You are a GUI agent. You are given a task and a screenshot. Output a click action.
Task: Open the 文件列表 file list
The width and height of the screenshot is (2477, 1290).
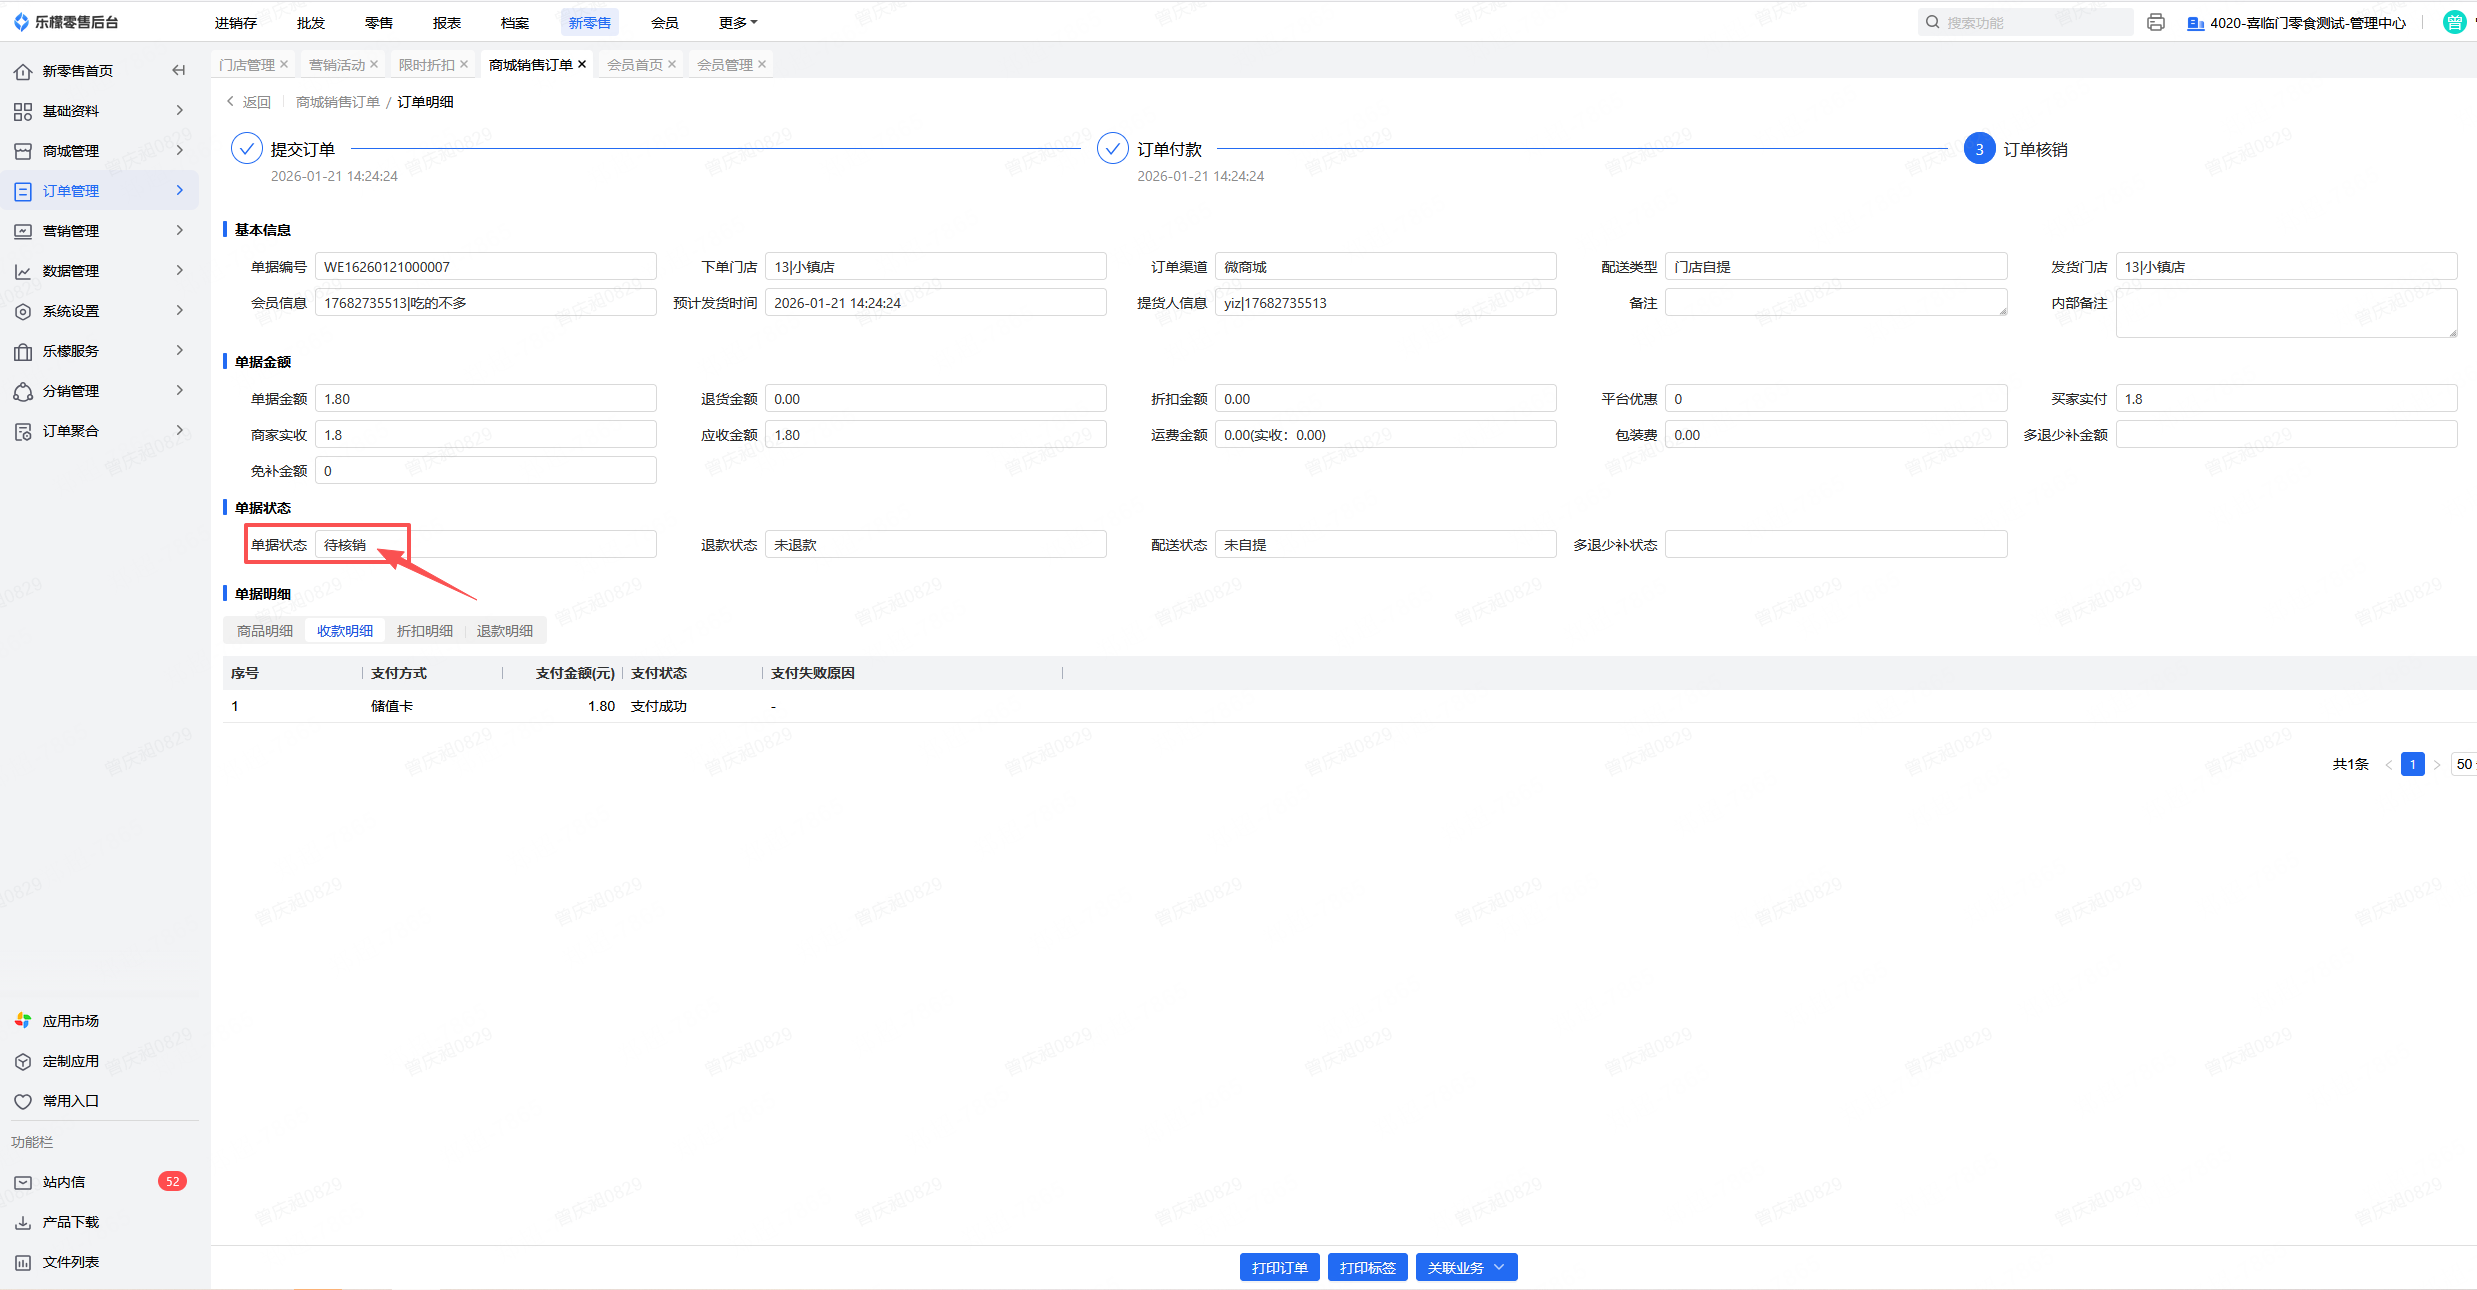coord(70,1261)
